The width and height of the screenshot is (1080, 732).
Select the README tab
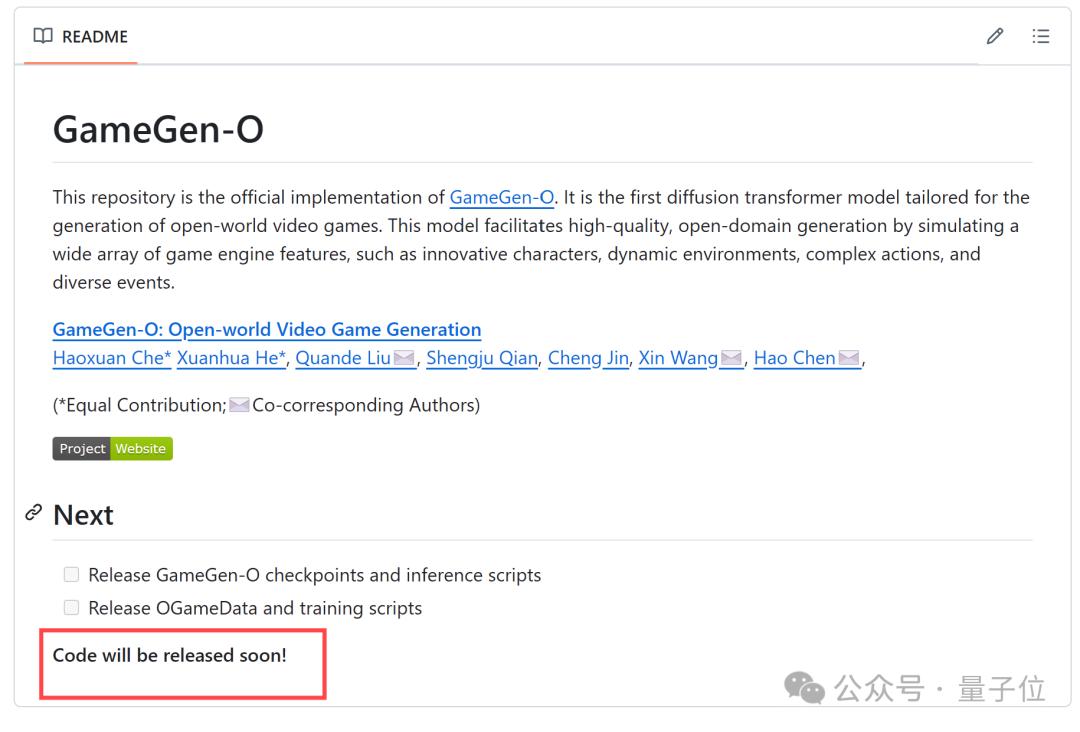pos(81,37)
